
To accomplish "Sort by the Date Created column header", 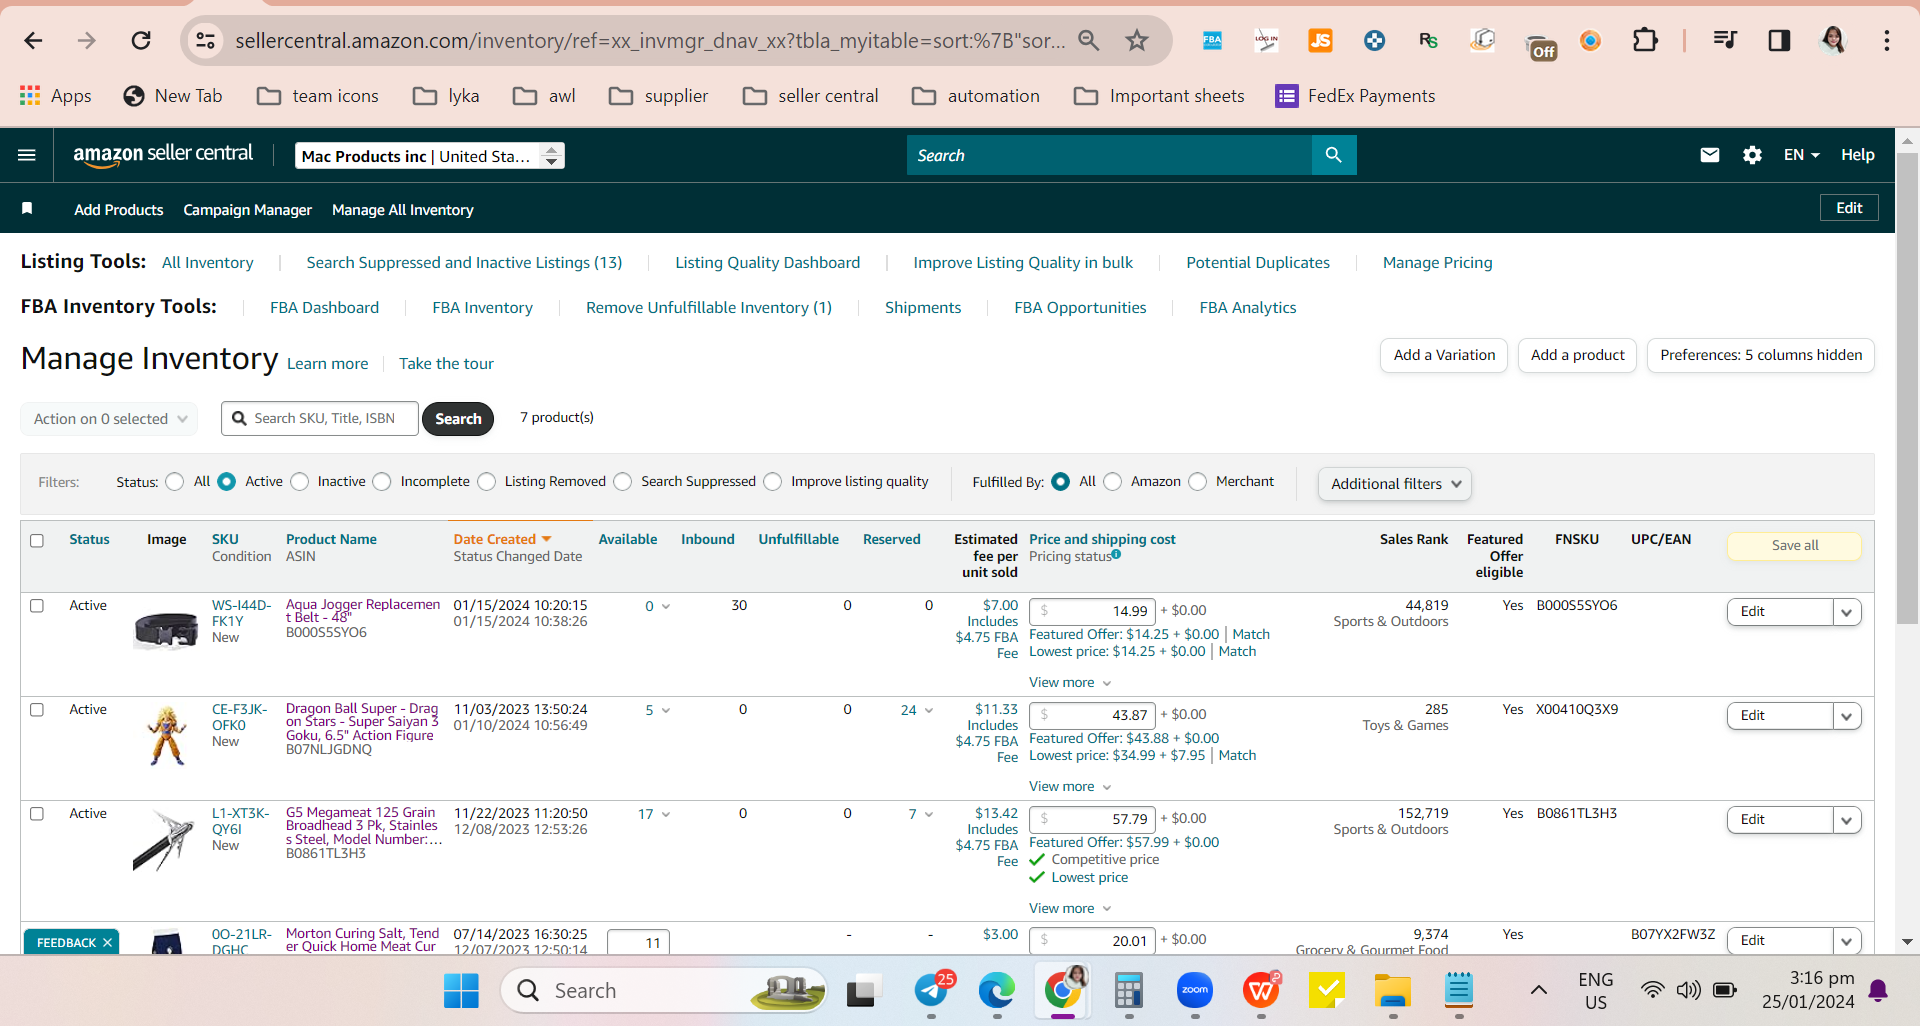I will pyautogui.click(x=502, y=539).
